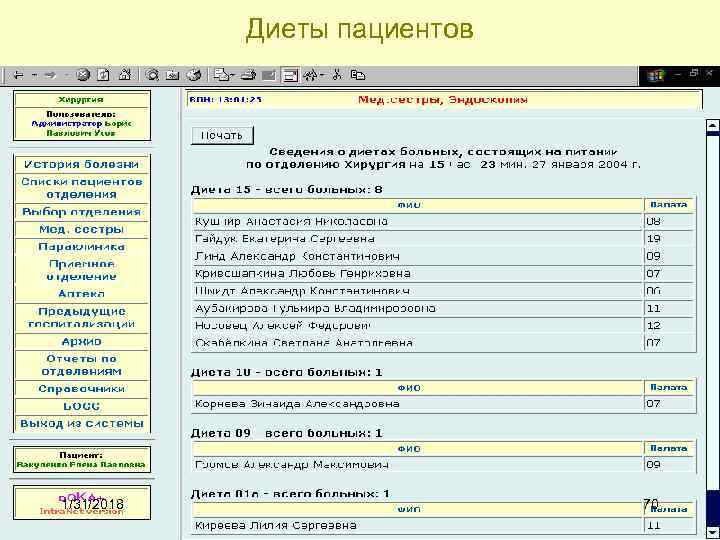
Task: Open Архив in sidebar menu
Action: pos(81,342)
